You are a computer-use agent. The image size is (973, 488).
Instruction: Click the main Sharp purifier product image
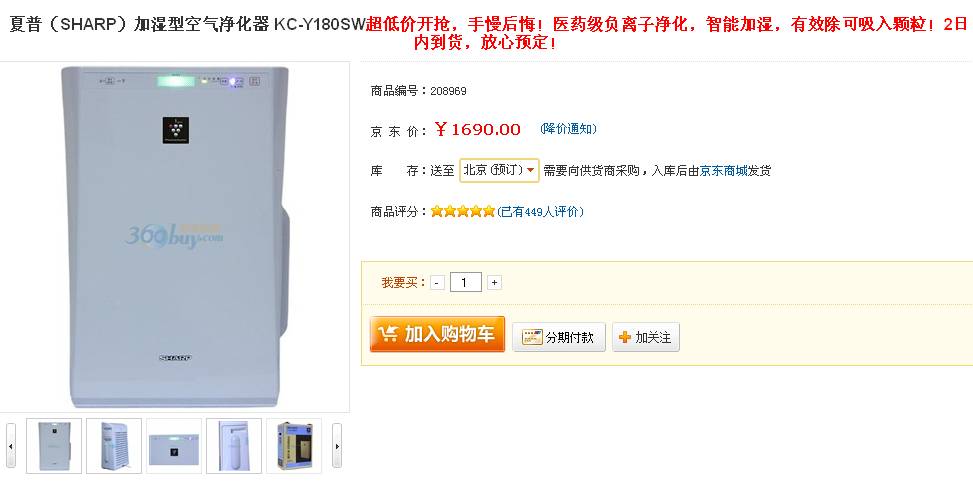pos(175,237)
